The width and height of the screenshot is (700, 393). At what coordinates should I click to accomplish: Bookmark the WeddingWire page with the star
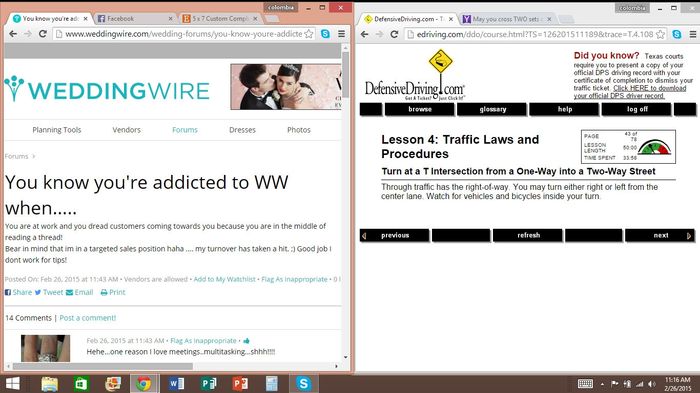click(308, 34)
